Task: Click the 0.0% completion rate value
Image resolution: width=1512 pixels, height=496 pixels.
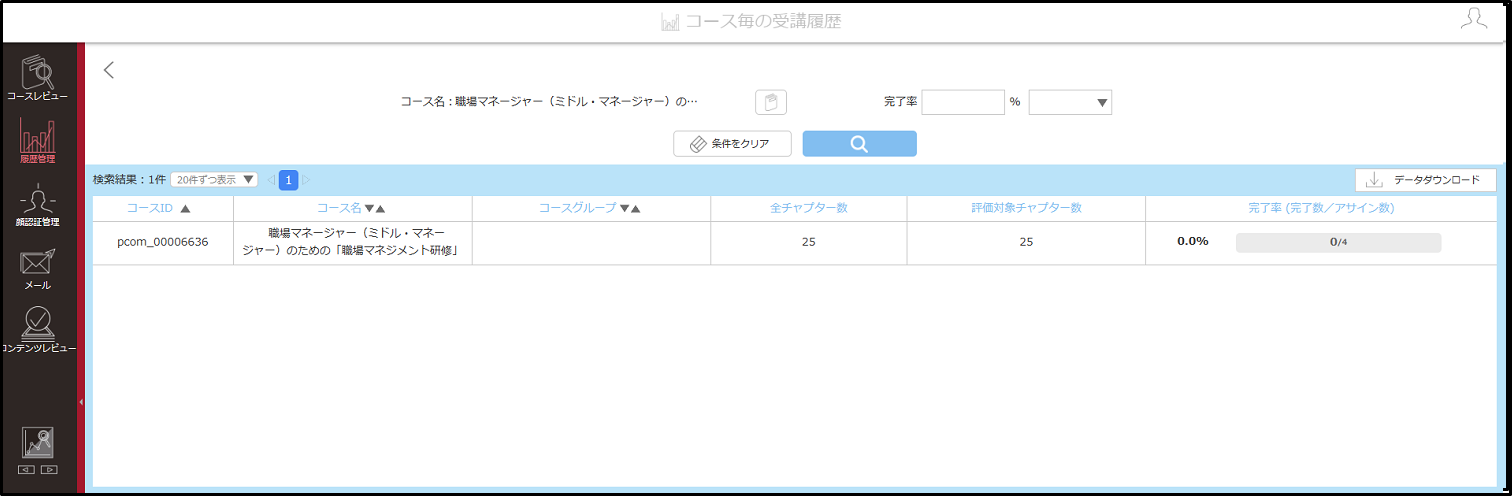Action: 1192,242
